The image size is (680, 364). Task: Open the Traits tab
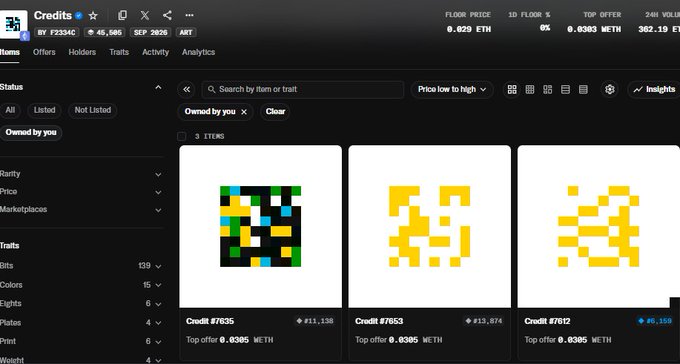pos(119,52)
